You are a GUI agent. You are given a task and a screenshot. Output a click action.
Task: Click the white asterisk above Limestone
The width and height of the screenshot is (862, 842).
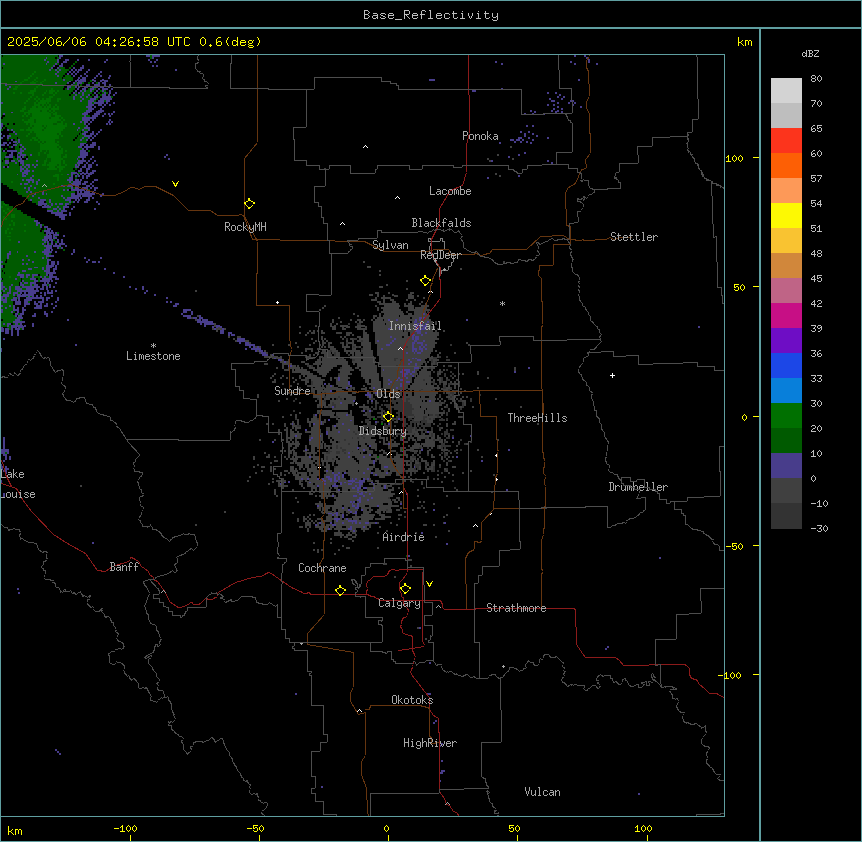tap(153, 346)
